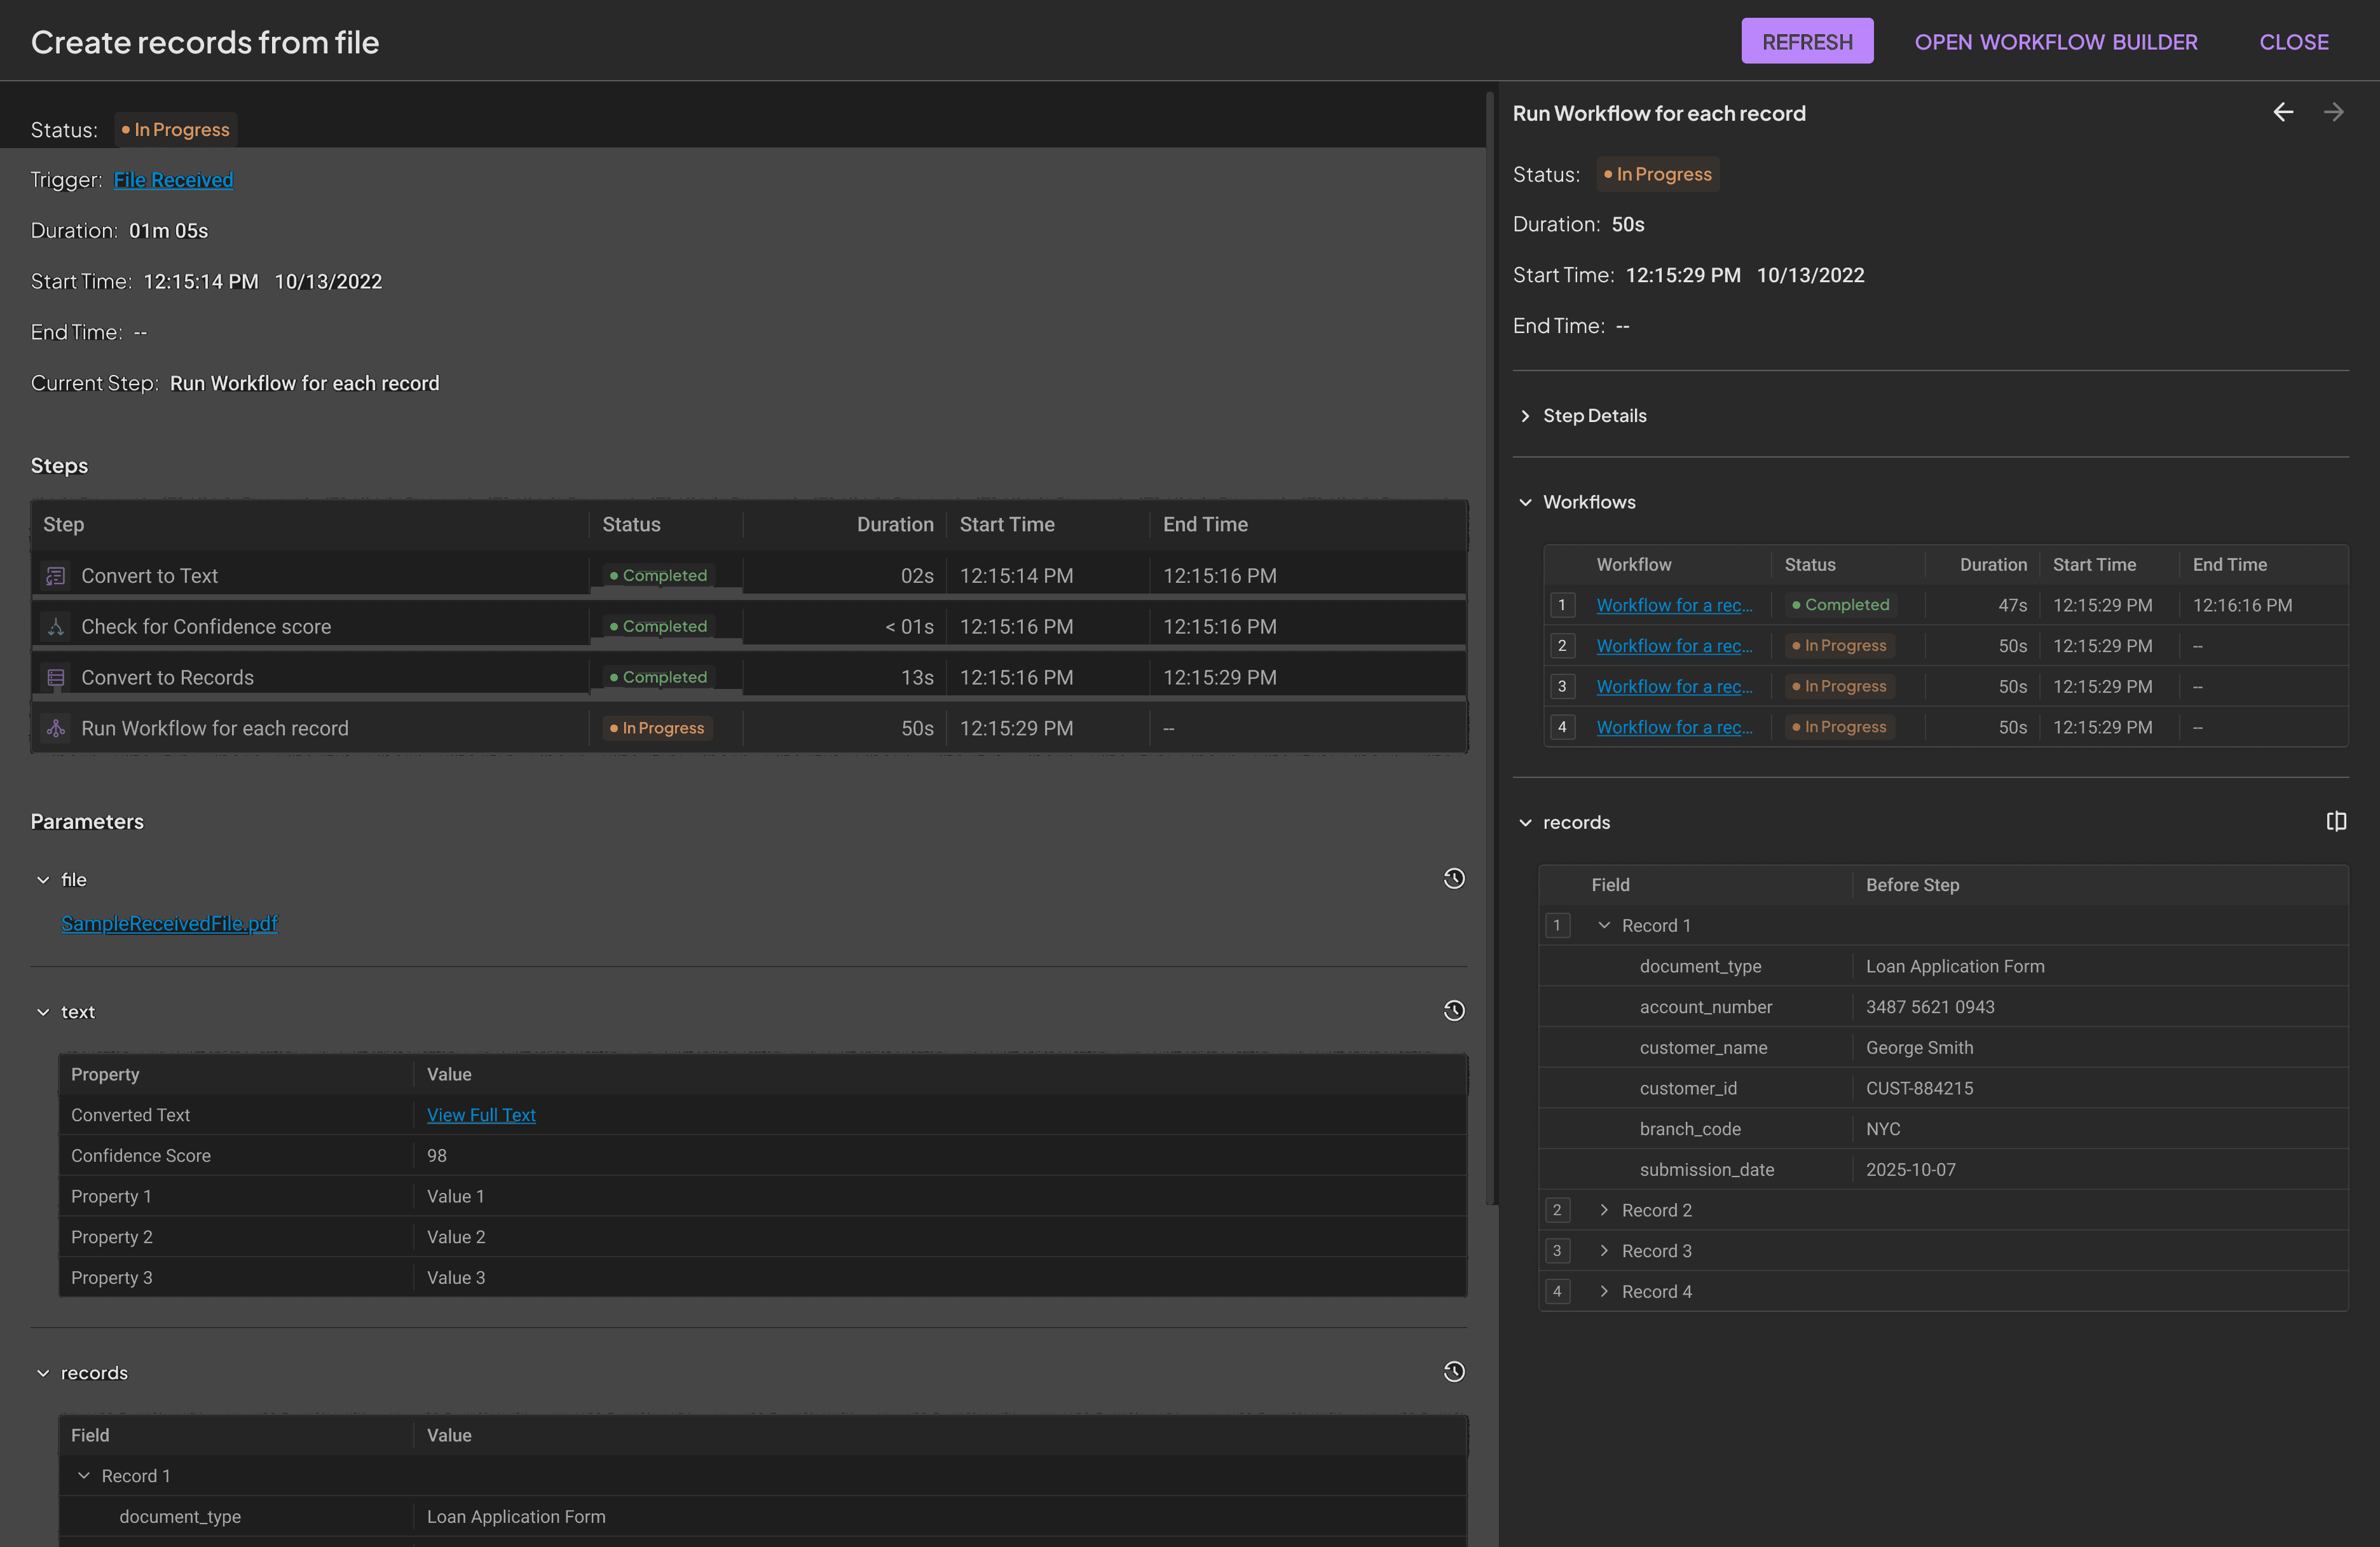
Task: Expand the Step Details section
Action: coord(1526,416)
